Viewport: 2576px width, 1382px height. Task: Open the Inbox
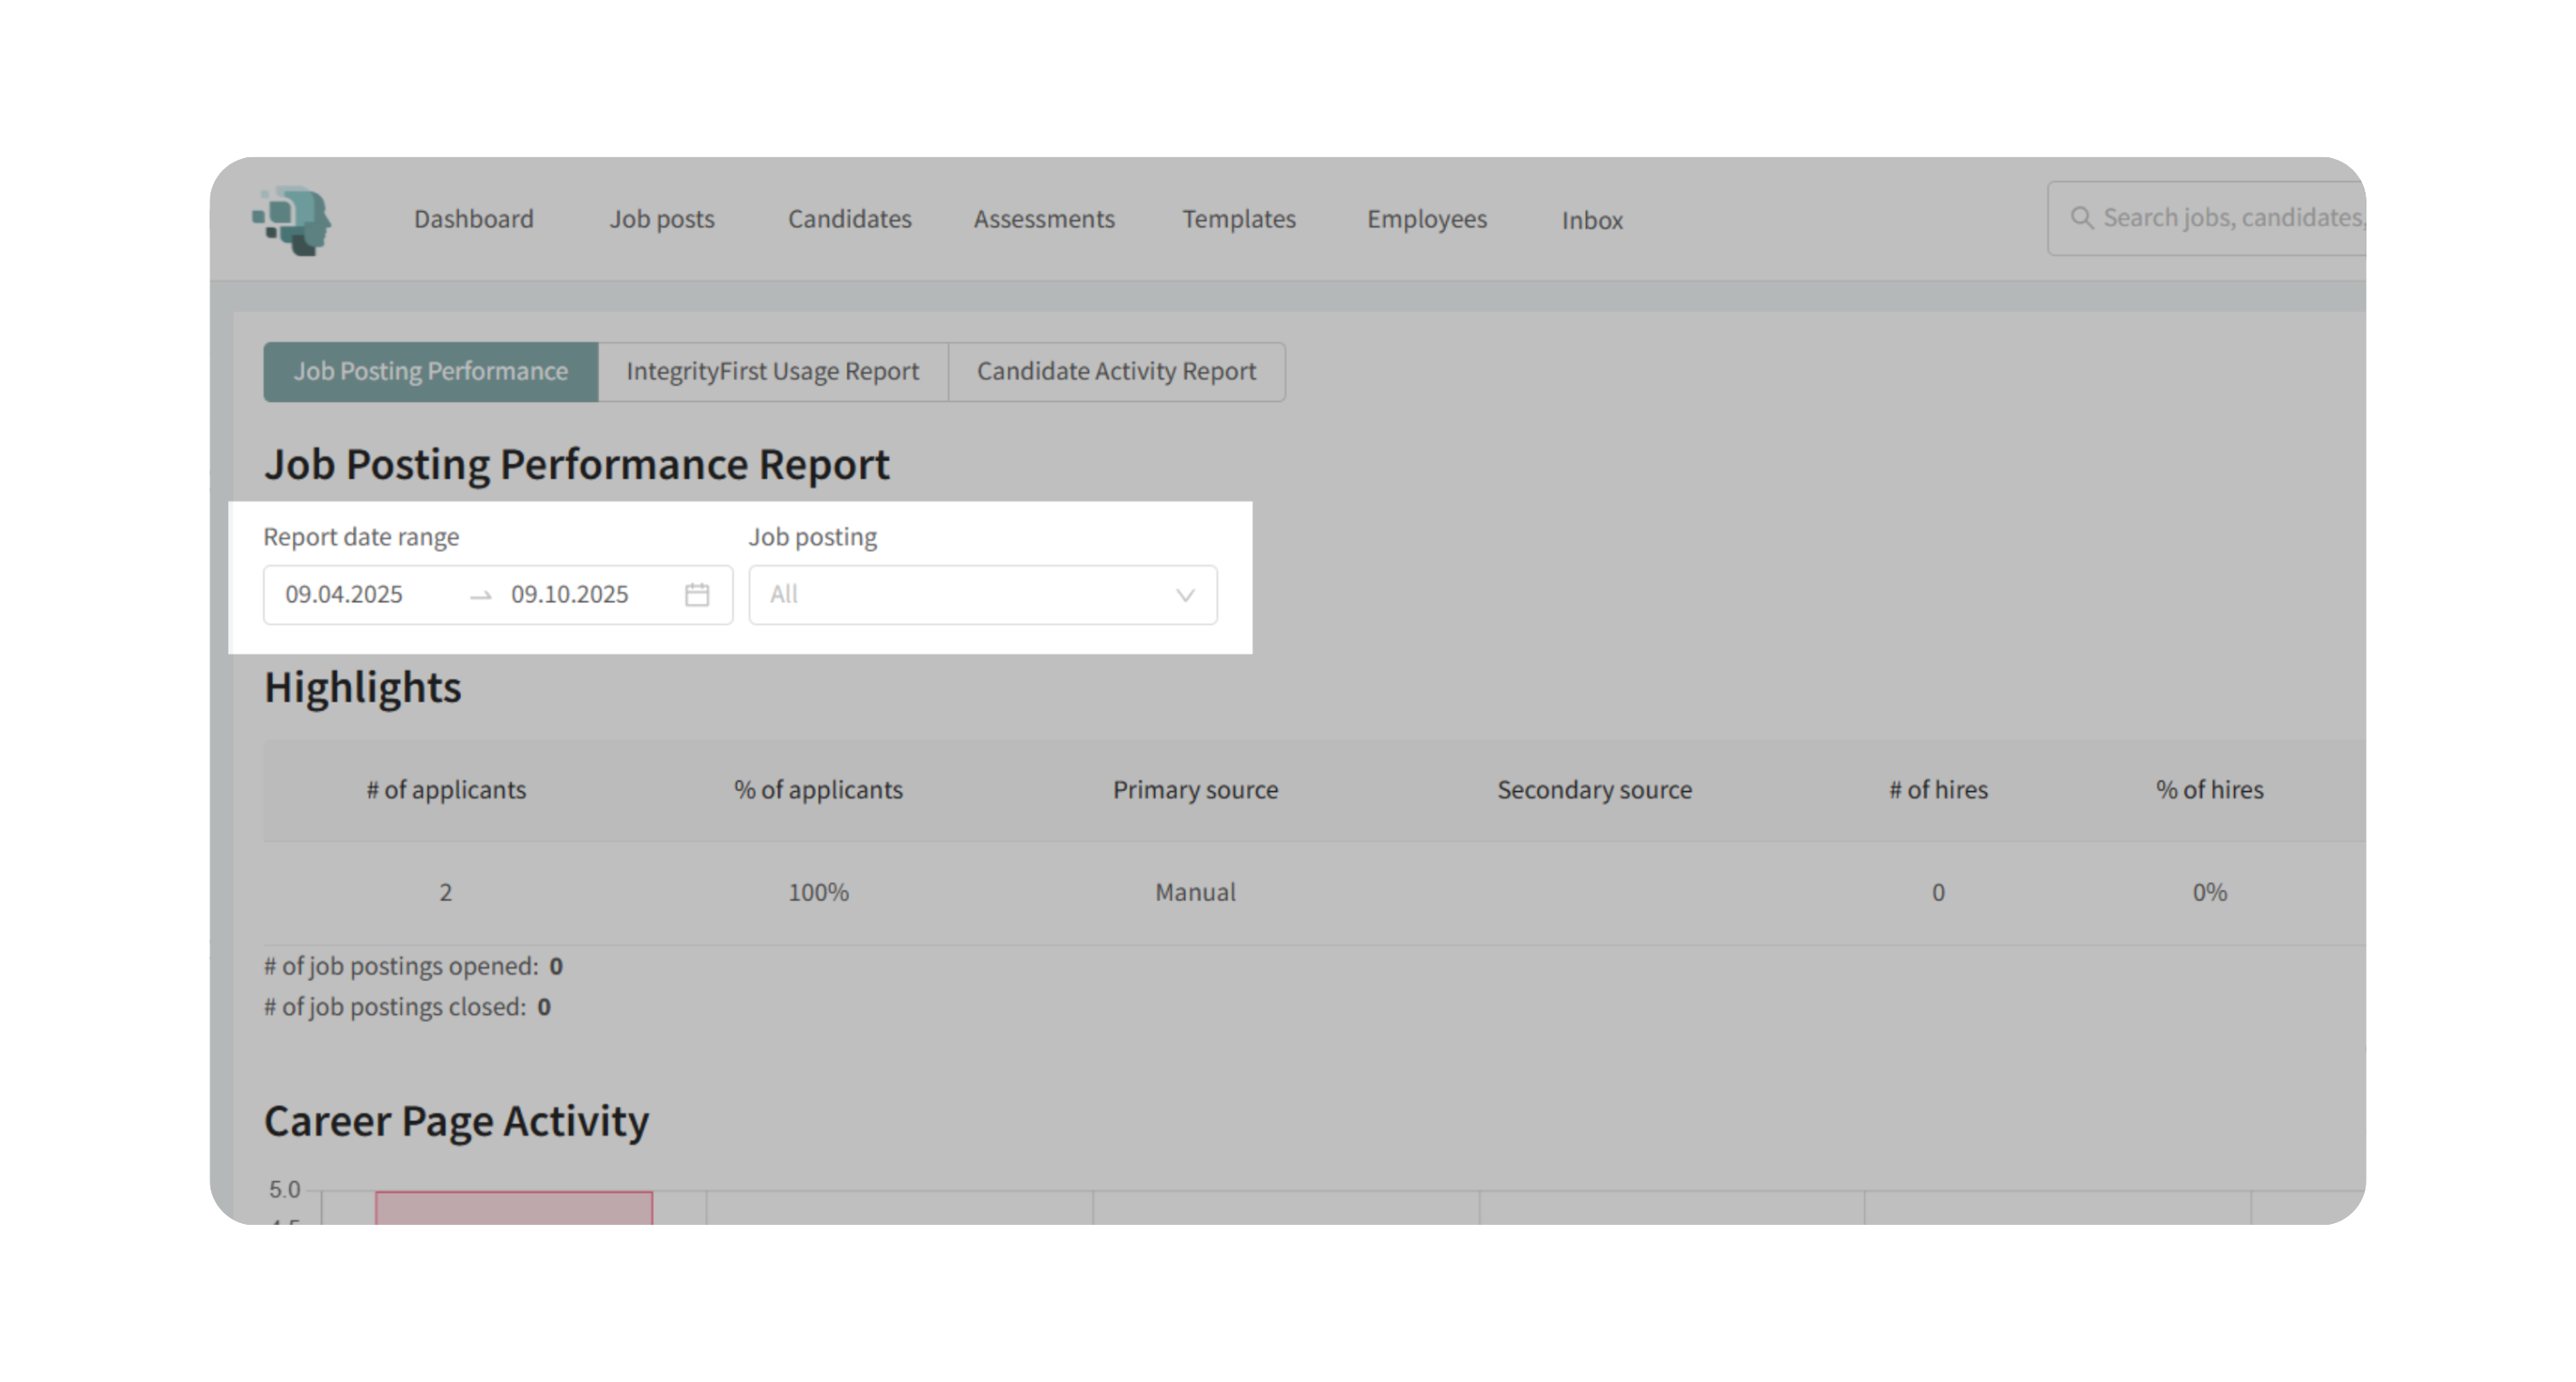(x=1592, y=220)
